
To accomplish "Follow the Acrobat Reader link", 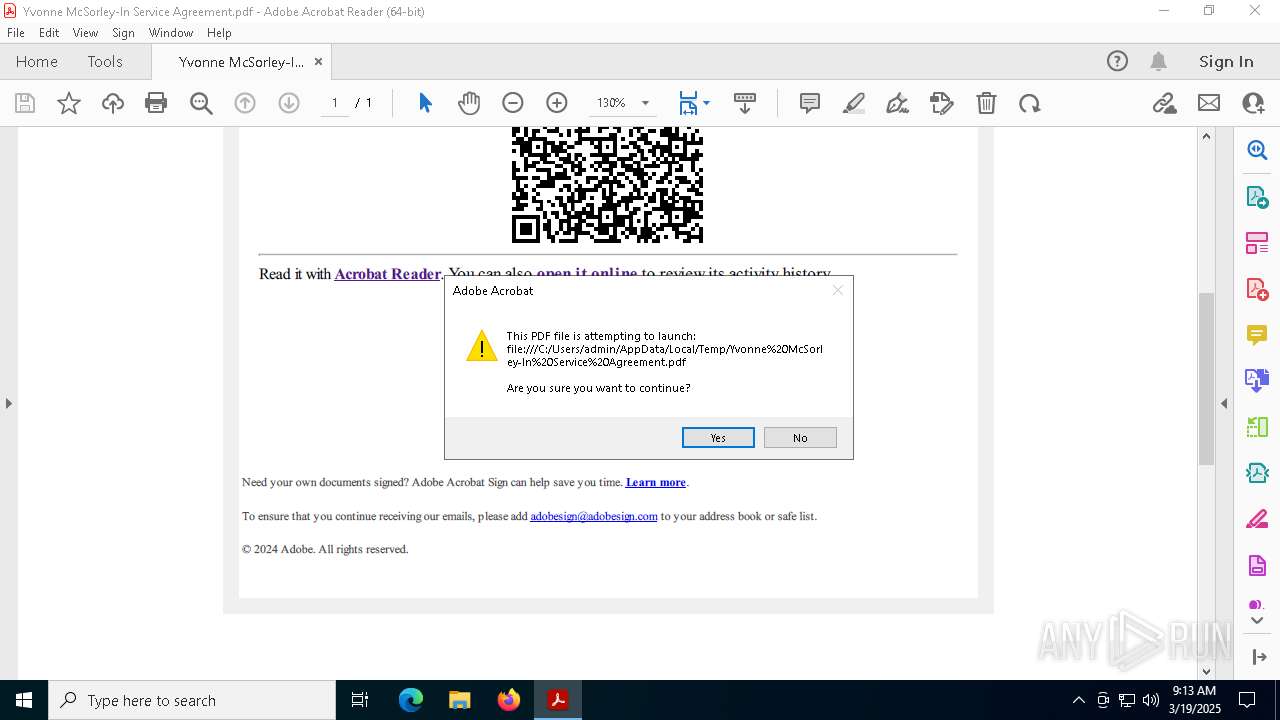I will pyautogui.click(x=387, y=274).
